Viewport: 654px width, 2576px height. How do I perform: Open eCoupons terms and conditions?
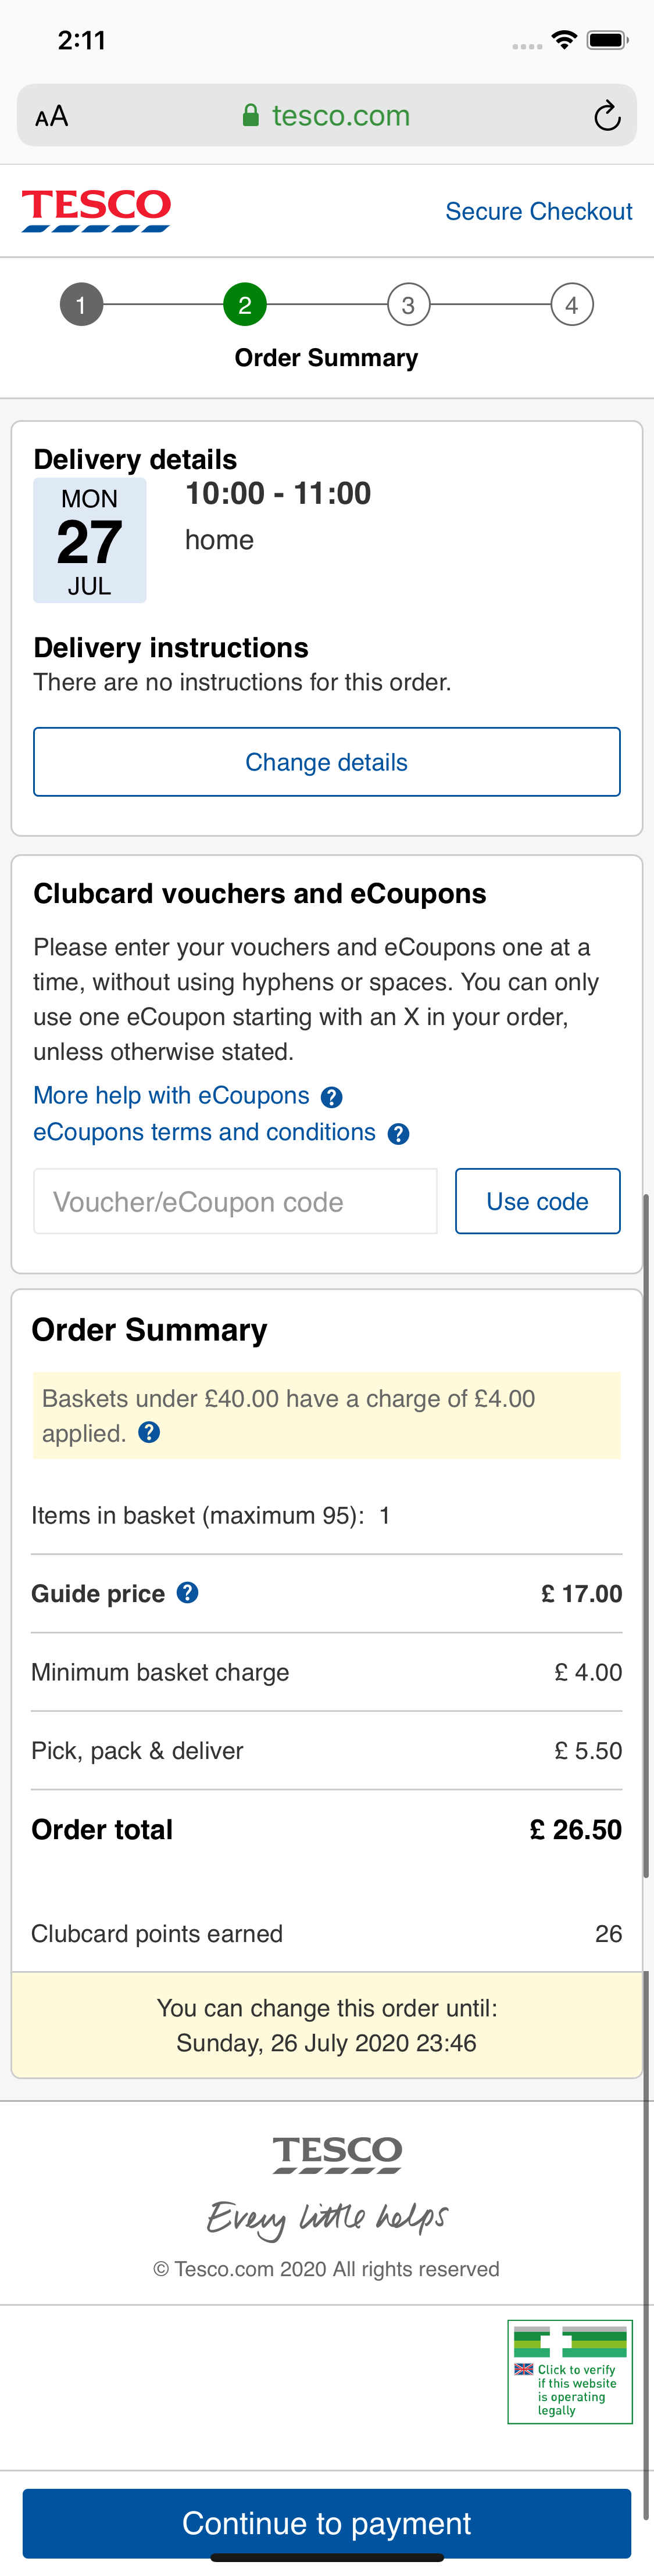point(201,1132)
